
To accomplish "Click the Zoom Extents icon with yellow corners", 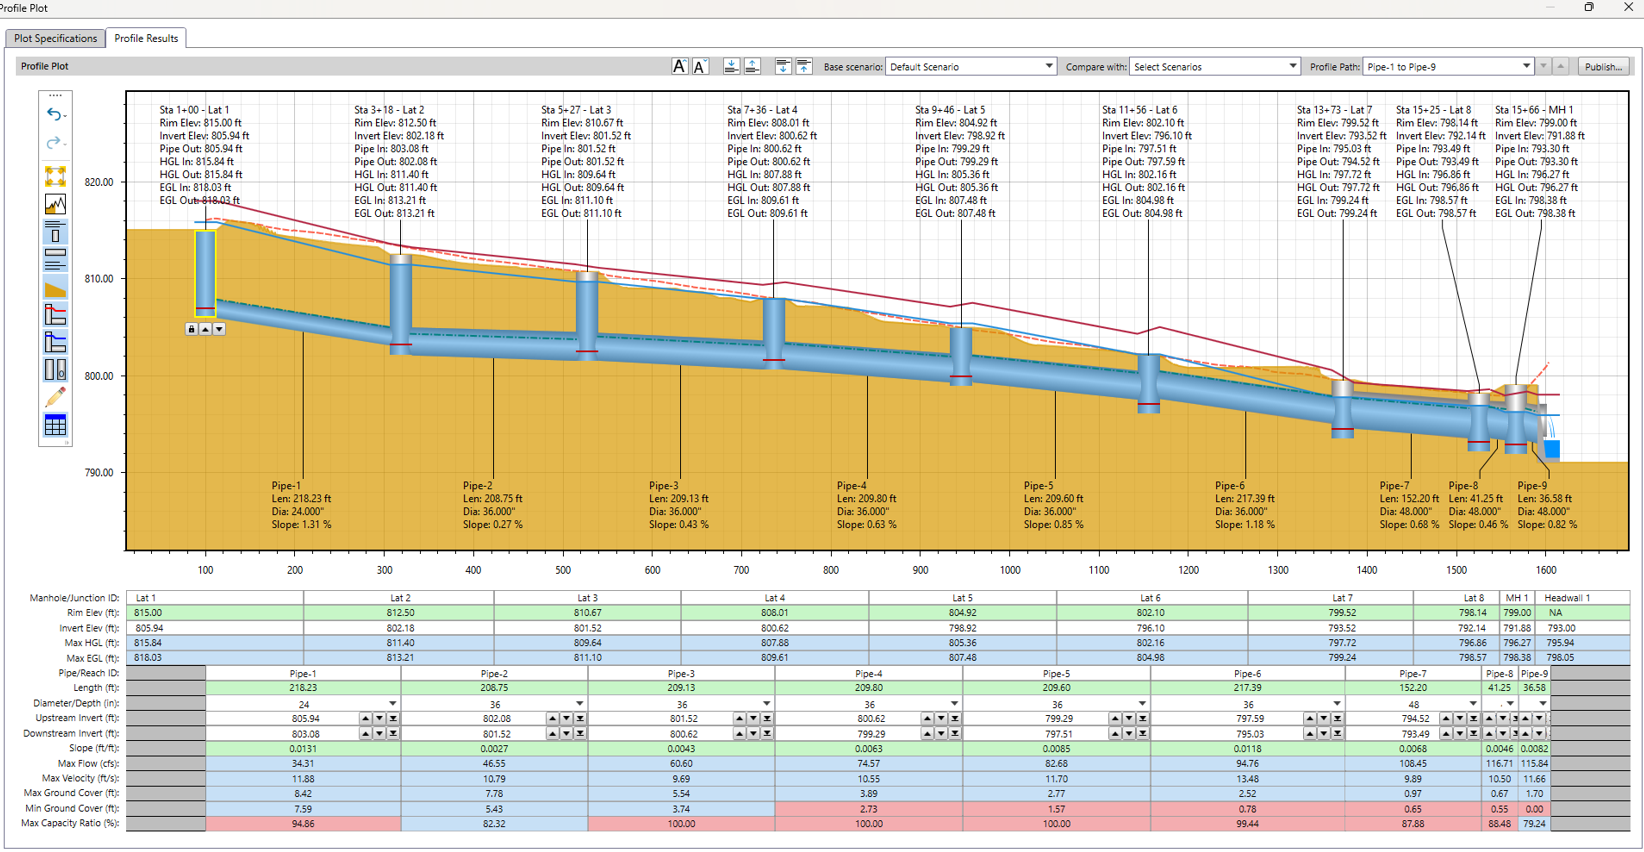I will point(55,177).
